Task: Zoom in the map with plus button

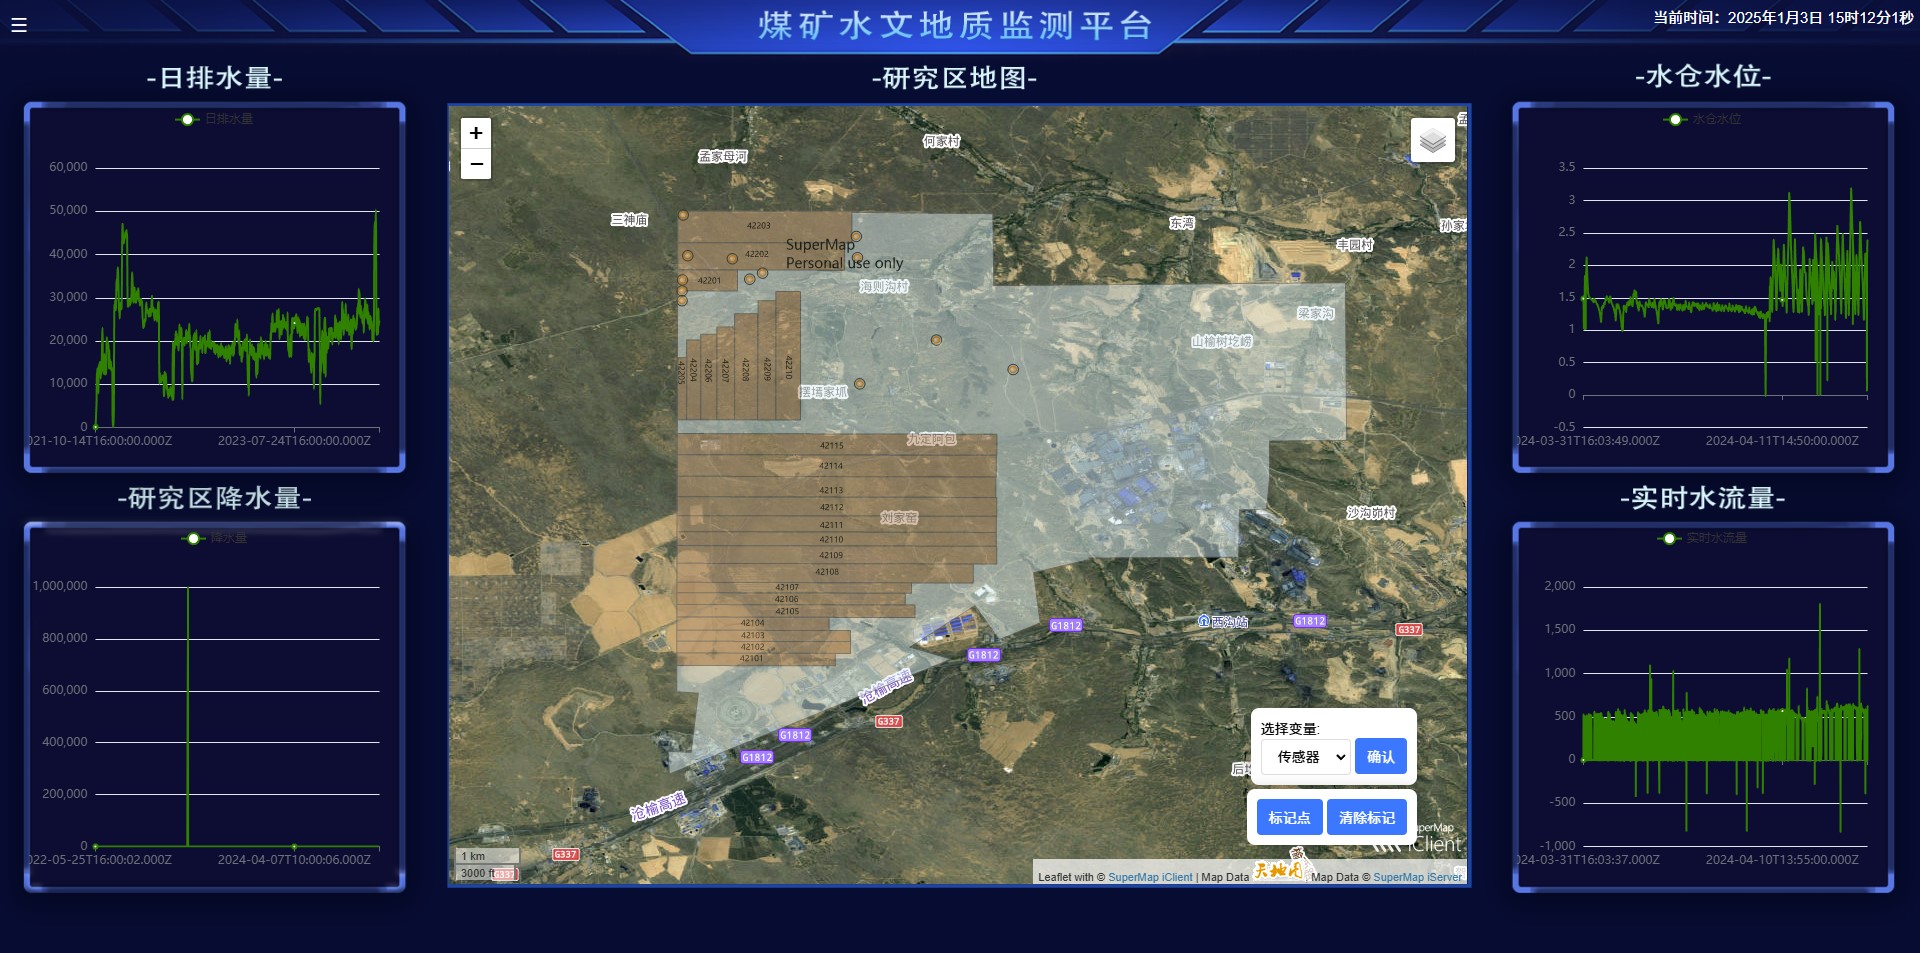Action: [x=476, y=133]
